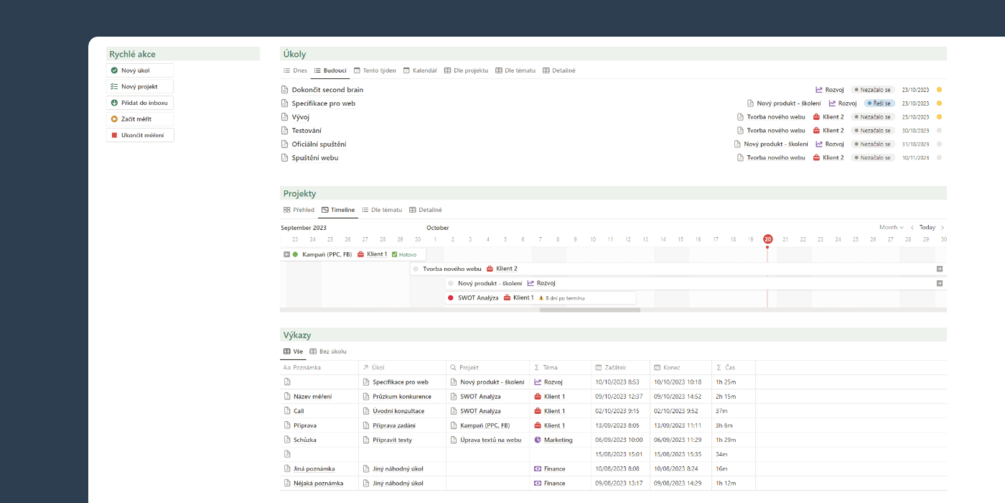Open Průzkum konkurence task cell

(403, 397)
